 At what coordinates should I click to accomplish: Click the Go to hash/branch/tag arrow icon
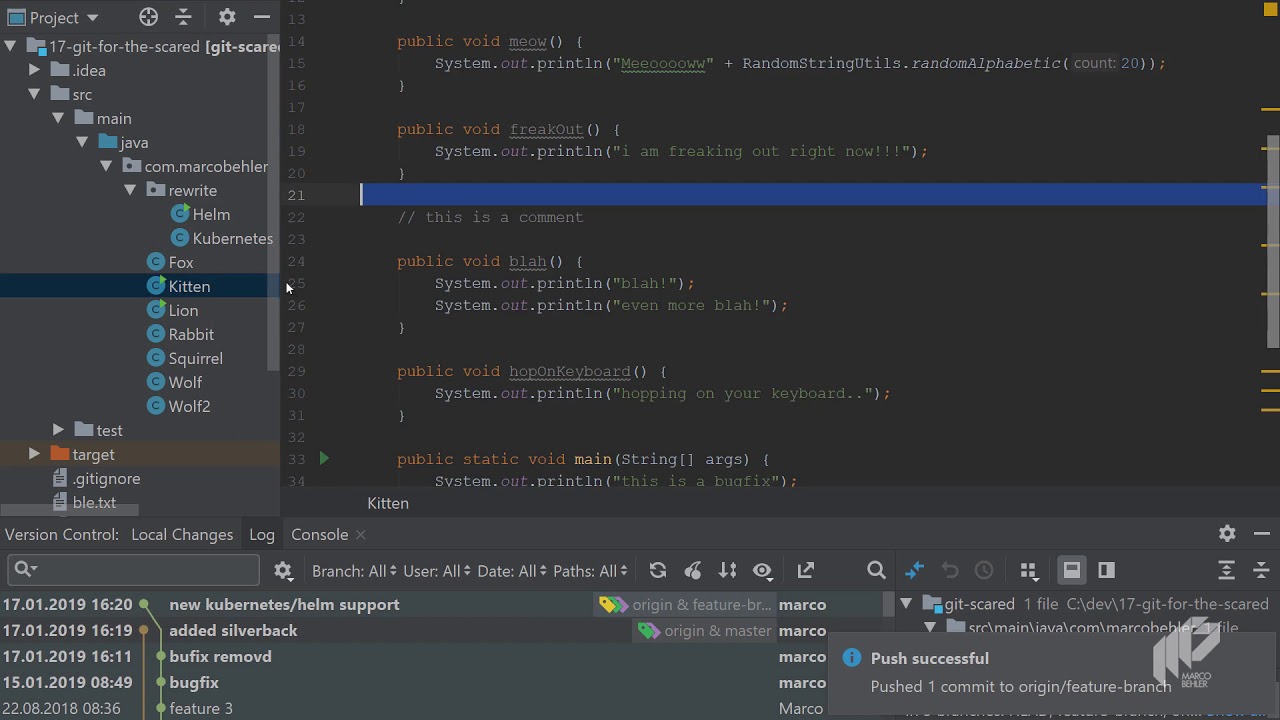pos(806,570)
